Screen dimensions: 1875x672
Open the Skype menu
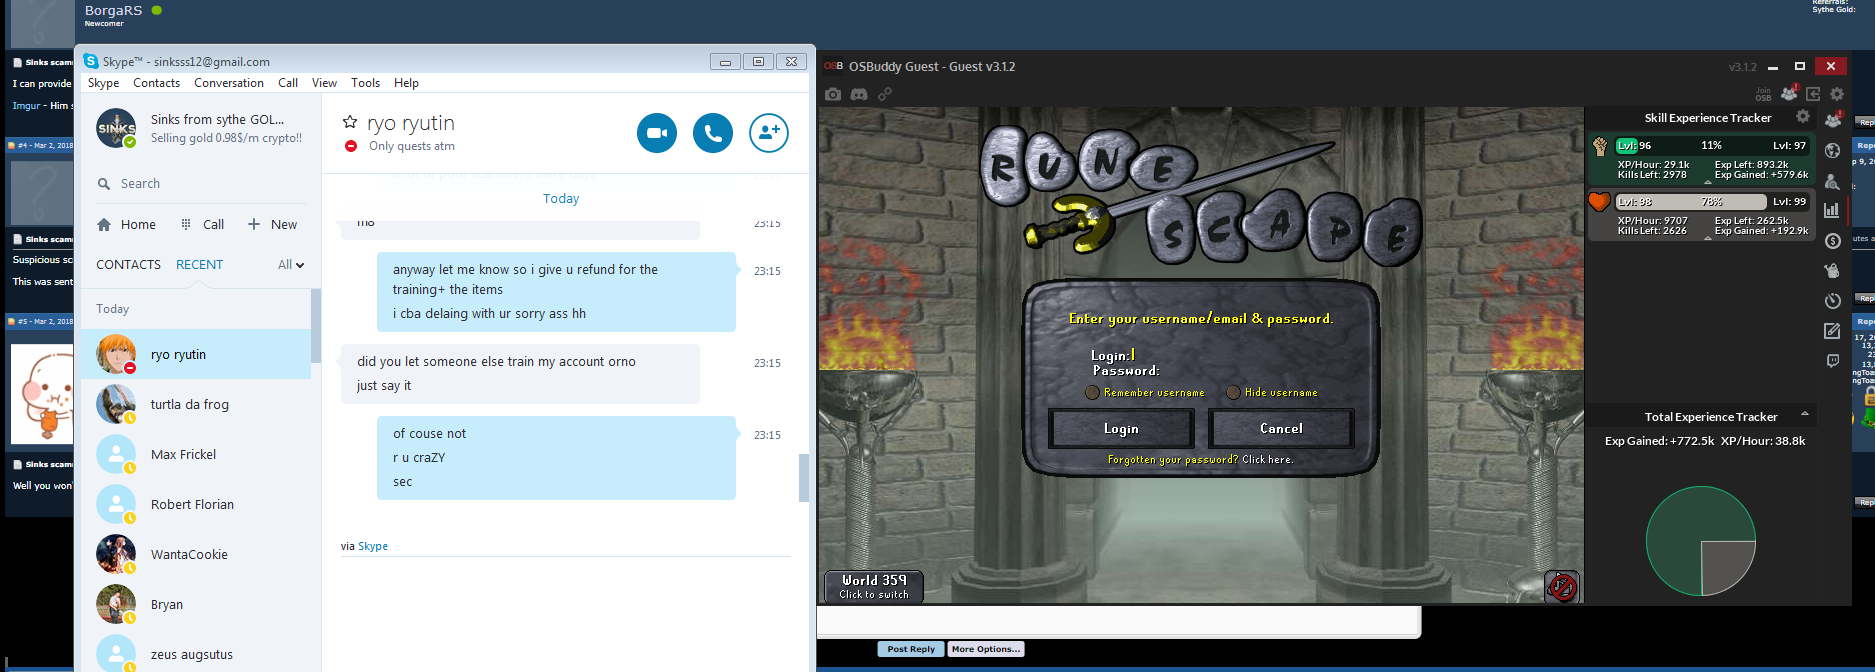(103, 83)
